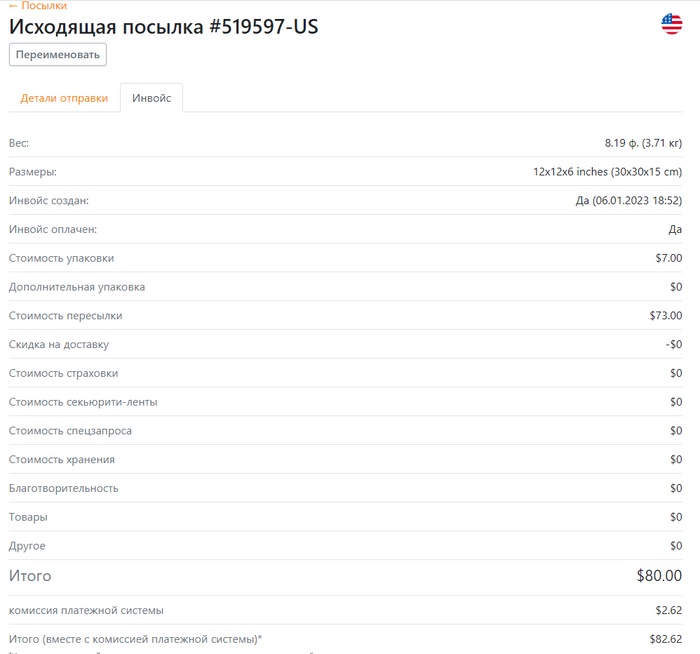
Task: Click the $82.62 final total with fee
Action: pos(665,638)
